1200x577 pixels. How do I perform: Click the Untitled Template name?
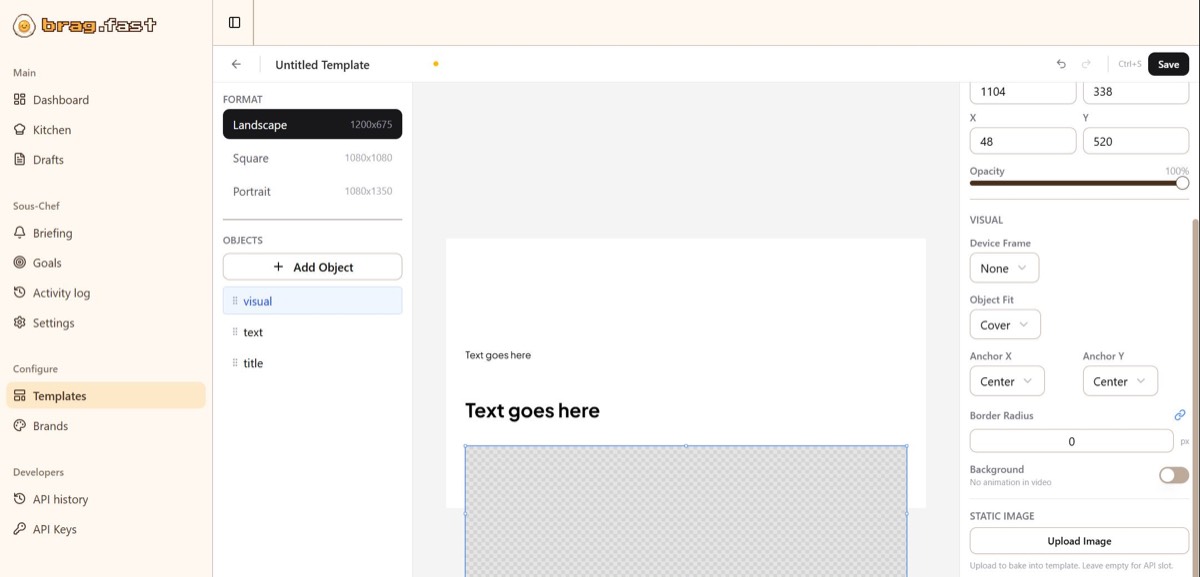click(x=322, y=64)
